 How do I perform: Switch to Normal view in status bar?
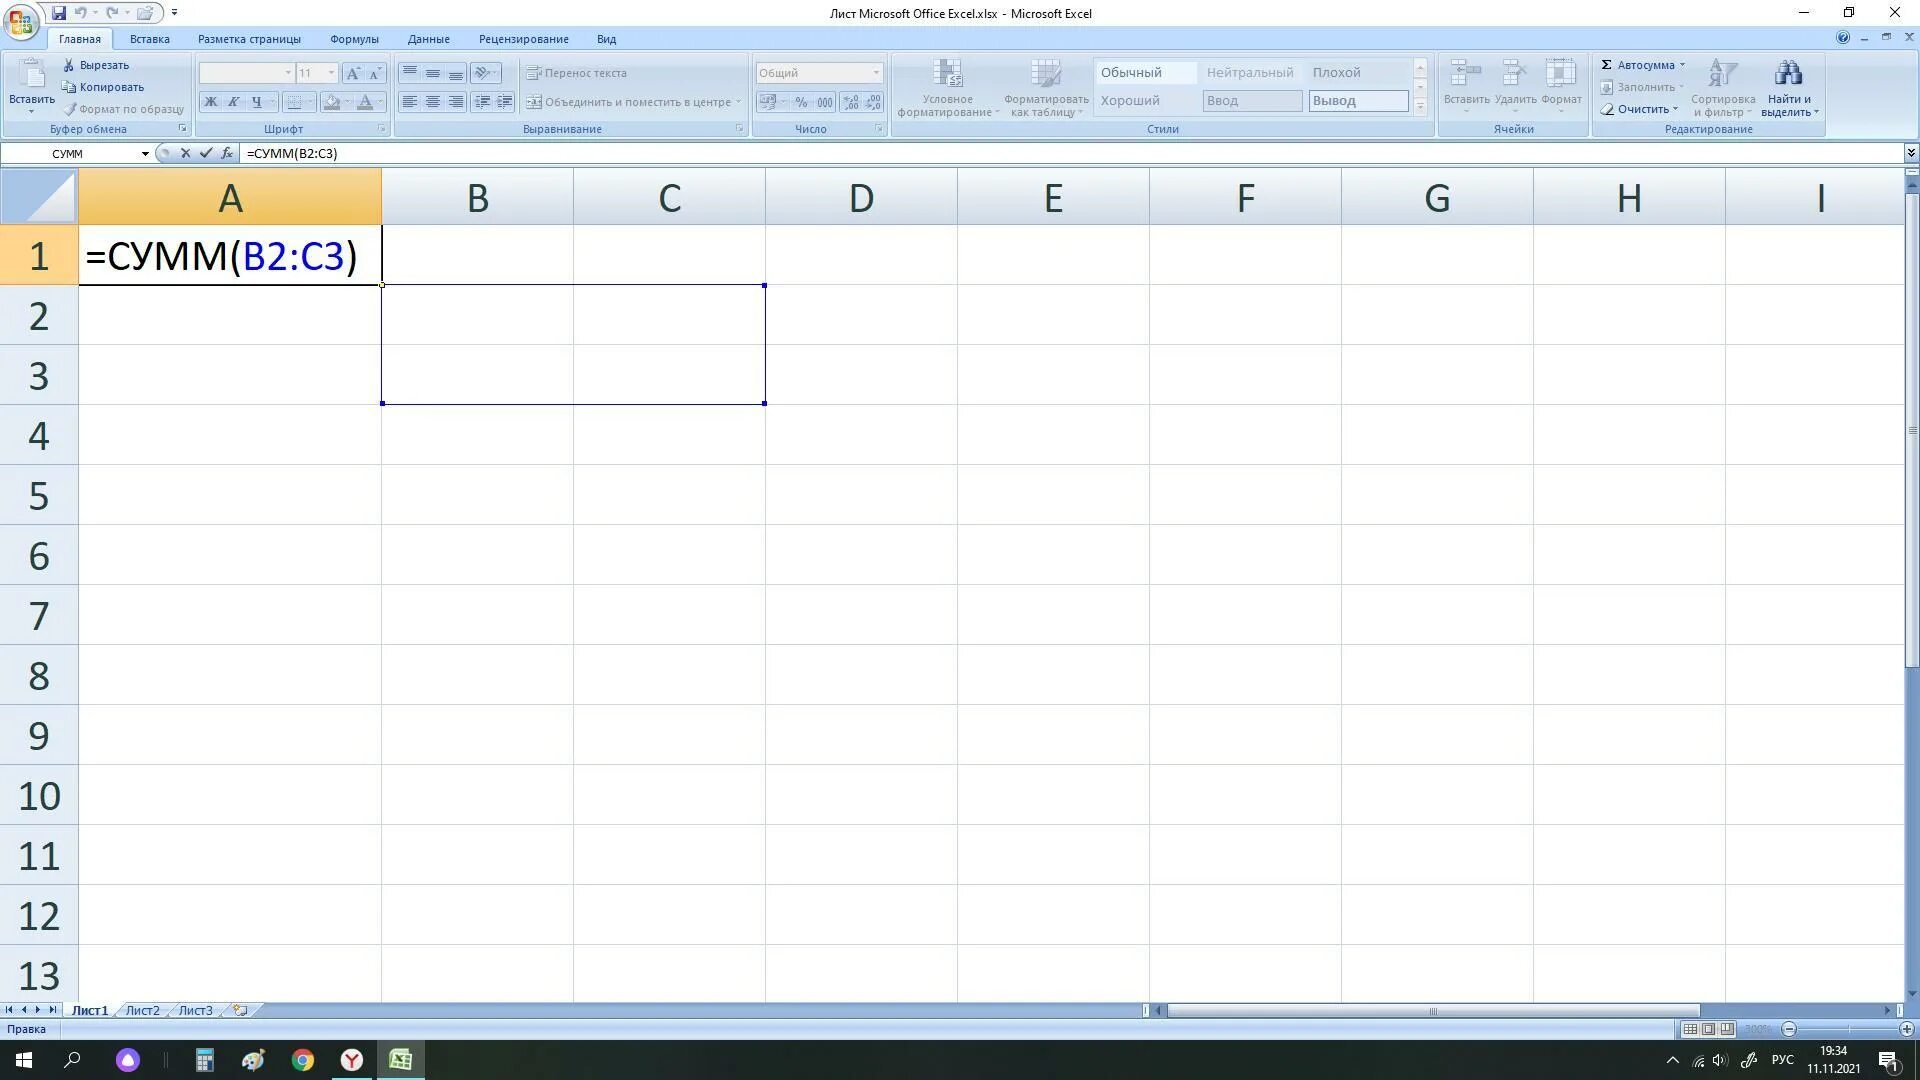1689,1029
